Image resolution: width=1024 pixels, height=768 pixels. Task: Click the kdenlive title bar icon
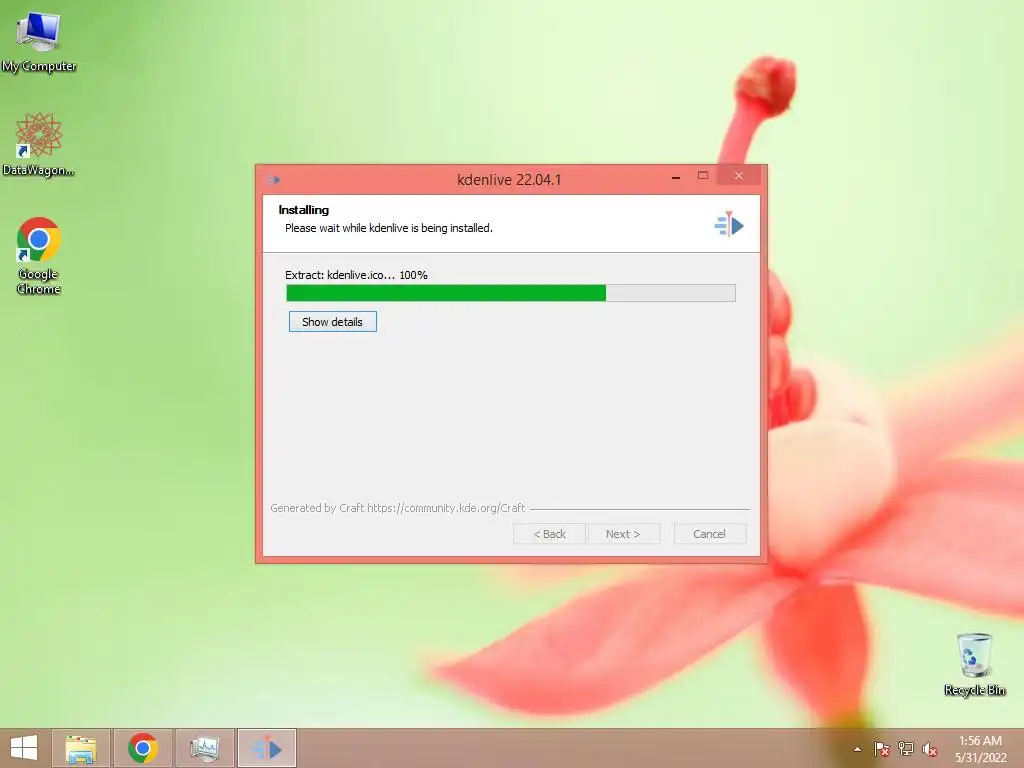(273, 180)
